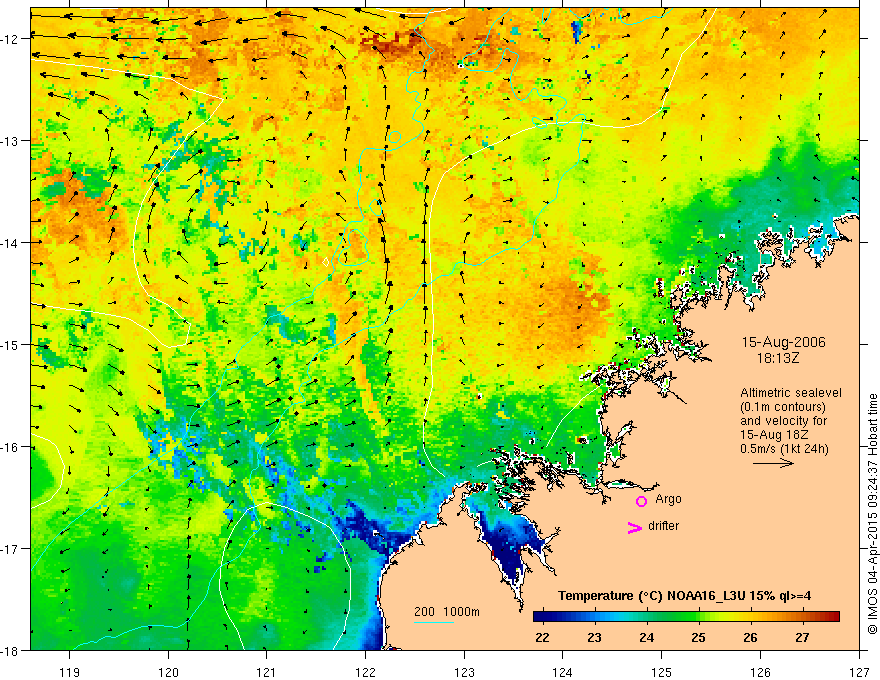Click latitude axis label -16
The height and width of the screenshot is (680, 880).
click(10, 447)
